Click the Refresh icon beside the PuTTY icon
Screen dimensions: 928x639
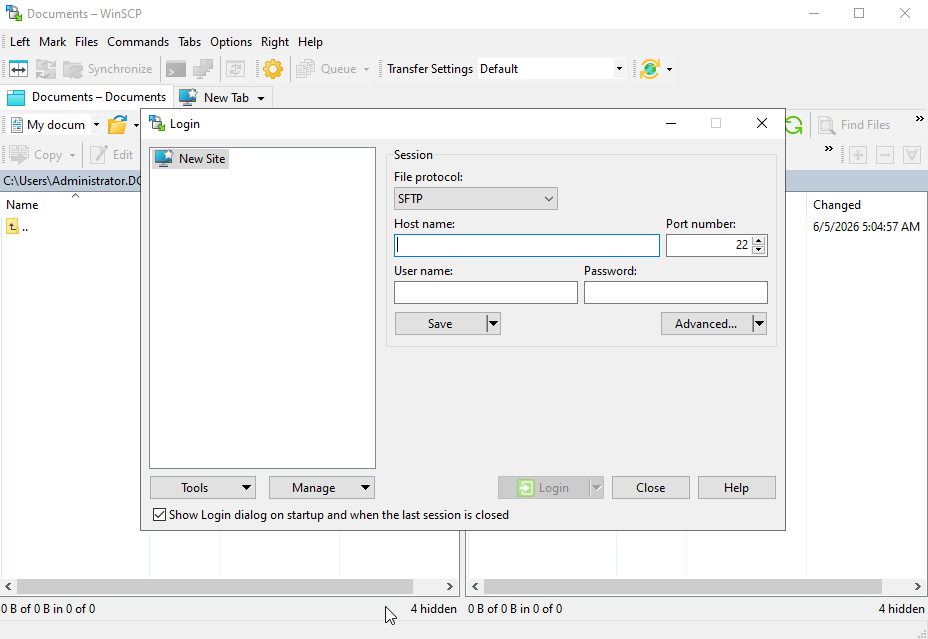point(236,69)
